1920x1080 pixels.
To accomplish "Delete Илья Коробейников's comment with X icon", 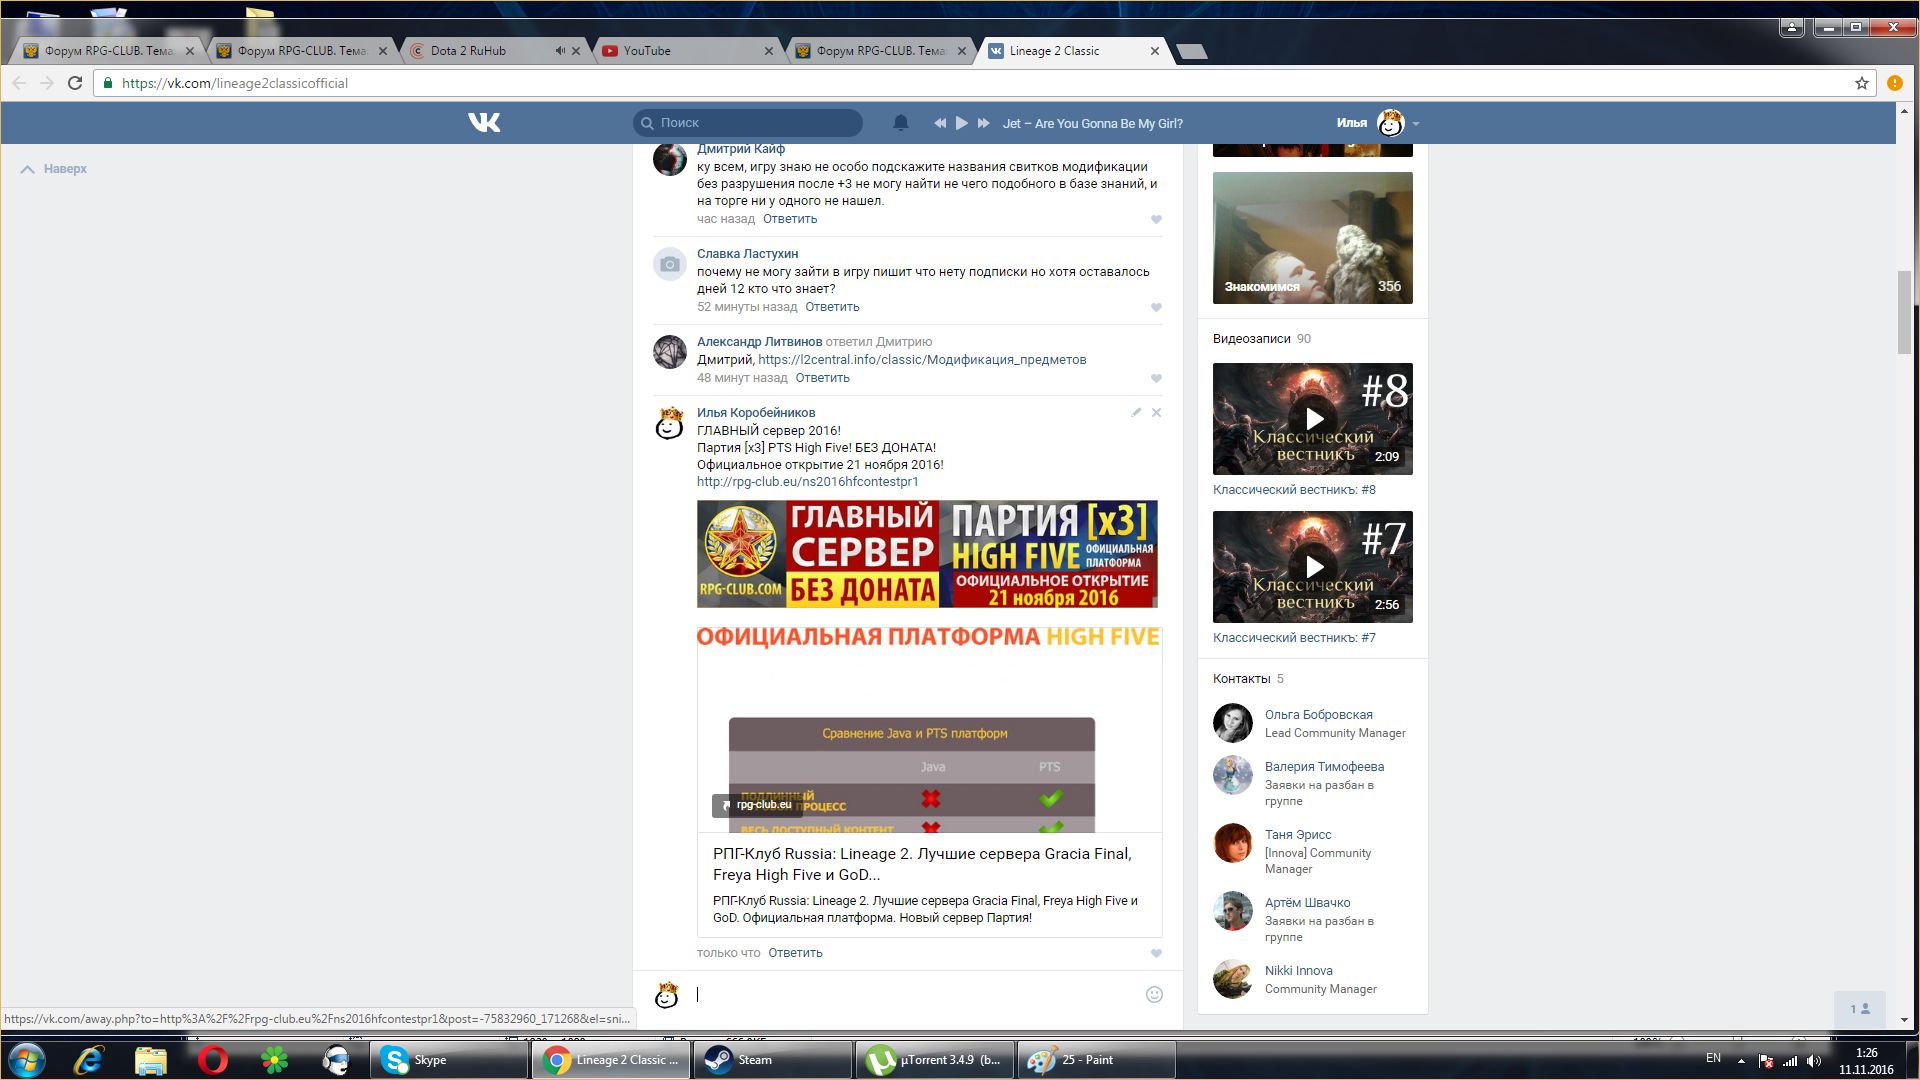I will [x=1156, y=412].
